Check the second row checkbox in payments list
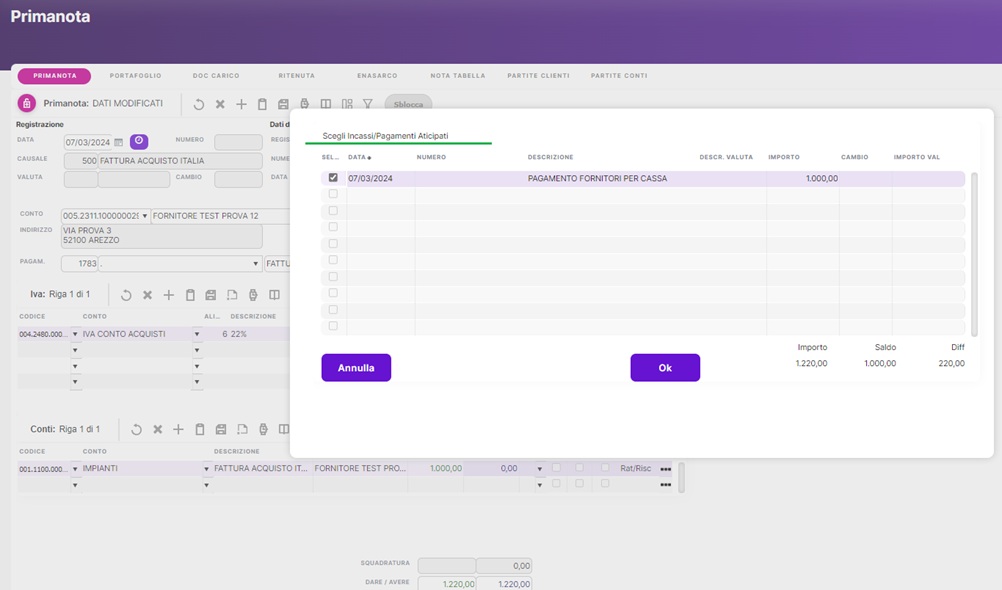 coord(333,194)
